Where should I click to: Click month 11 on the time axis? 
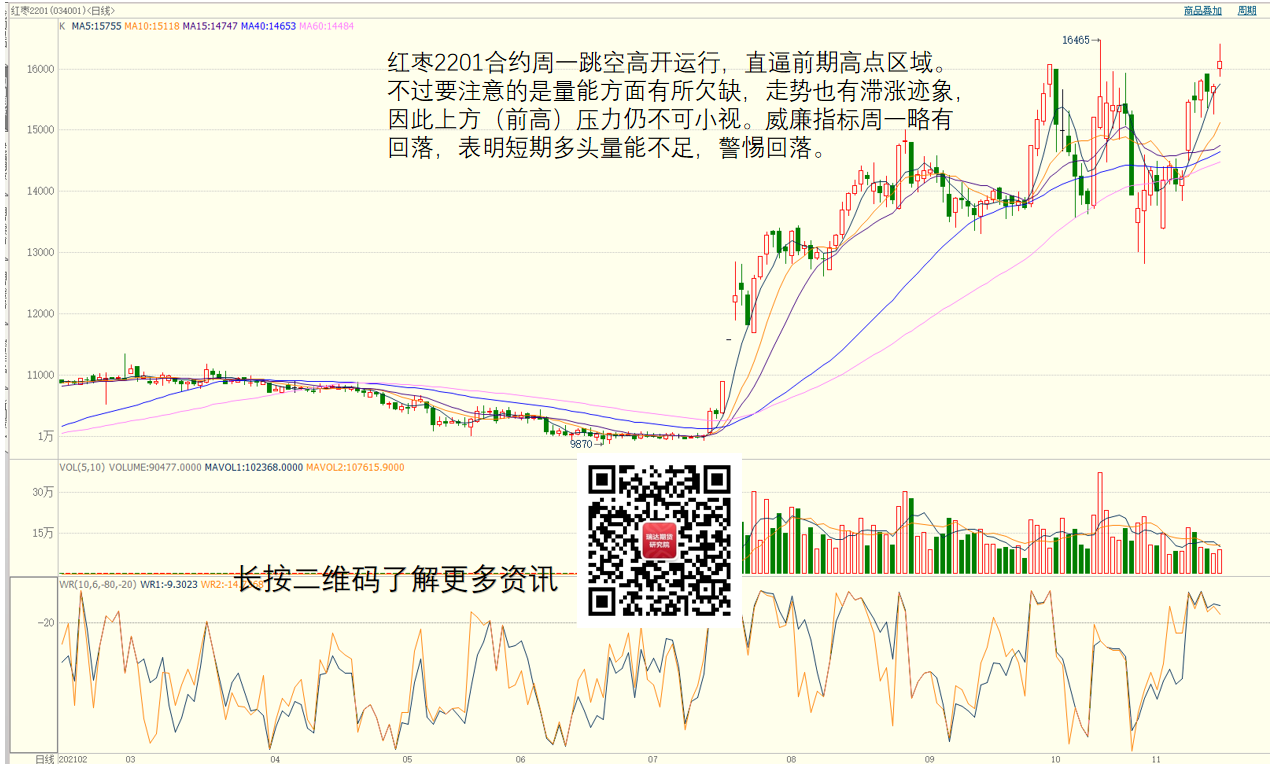click(1155, 759)
